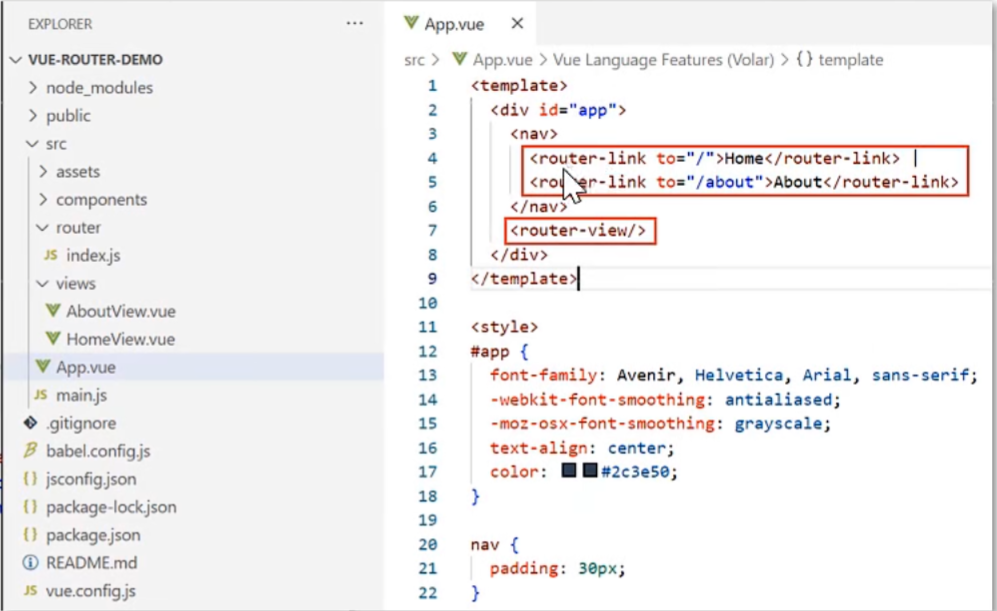Viewport: 997px width, 611px height.
Task: Open README.md file
Action: [x=92, y=563]
